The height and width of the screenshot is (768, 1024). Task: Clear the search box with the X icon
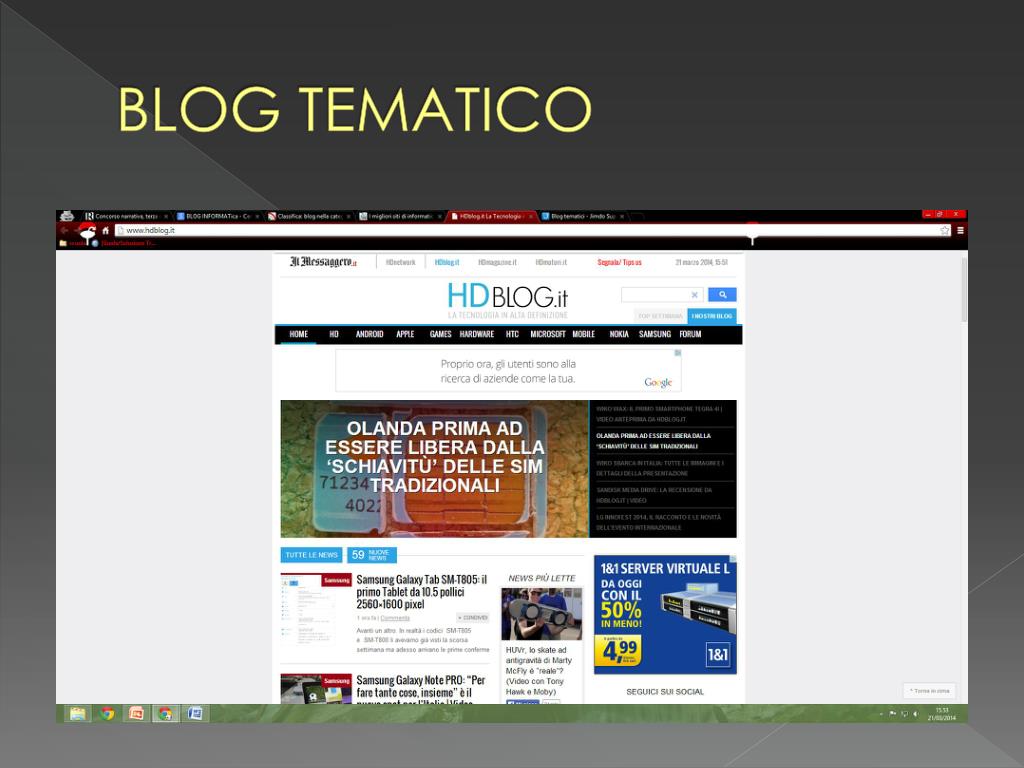694,295
